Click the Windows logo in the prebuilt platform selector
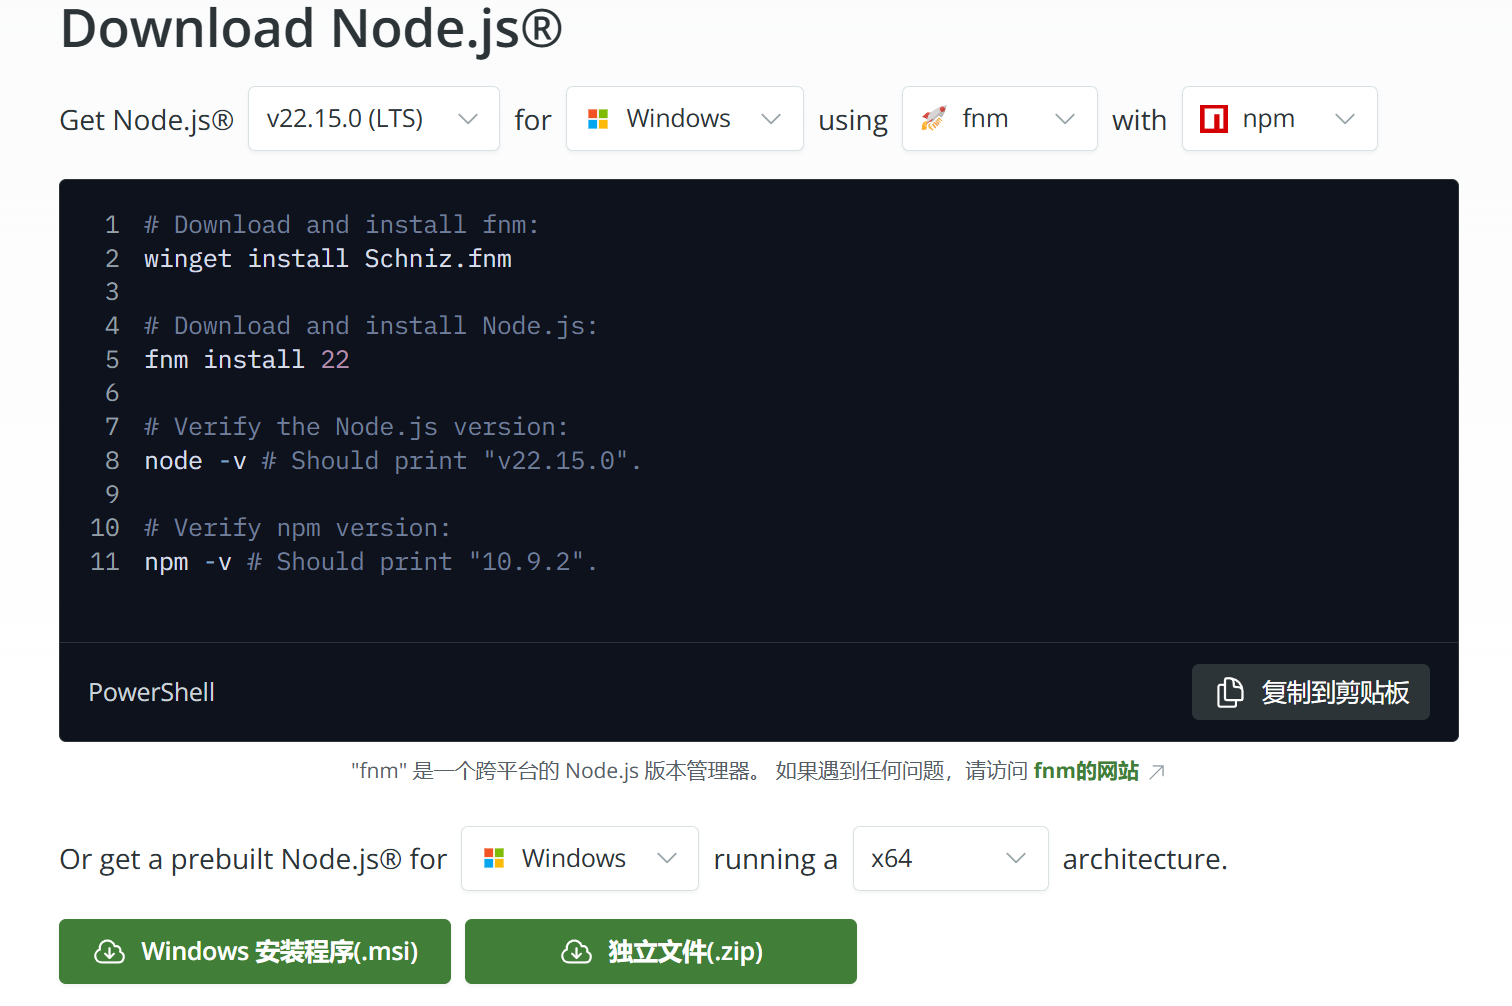Viewport: 1512px width, 1006px height. (494, 858)
